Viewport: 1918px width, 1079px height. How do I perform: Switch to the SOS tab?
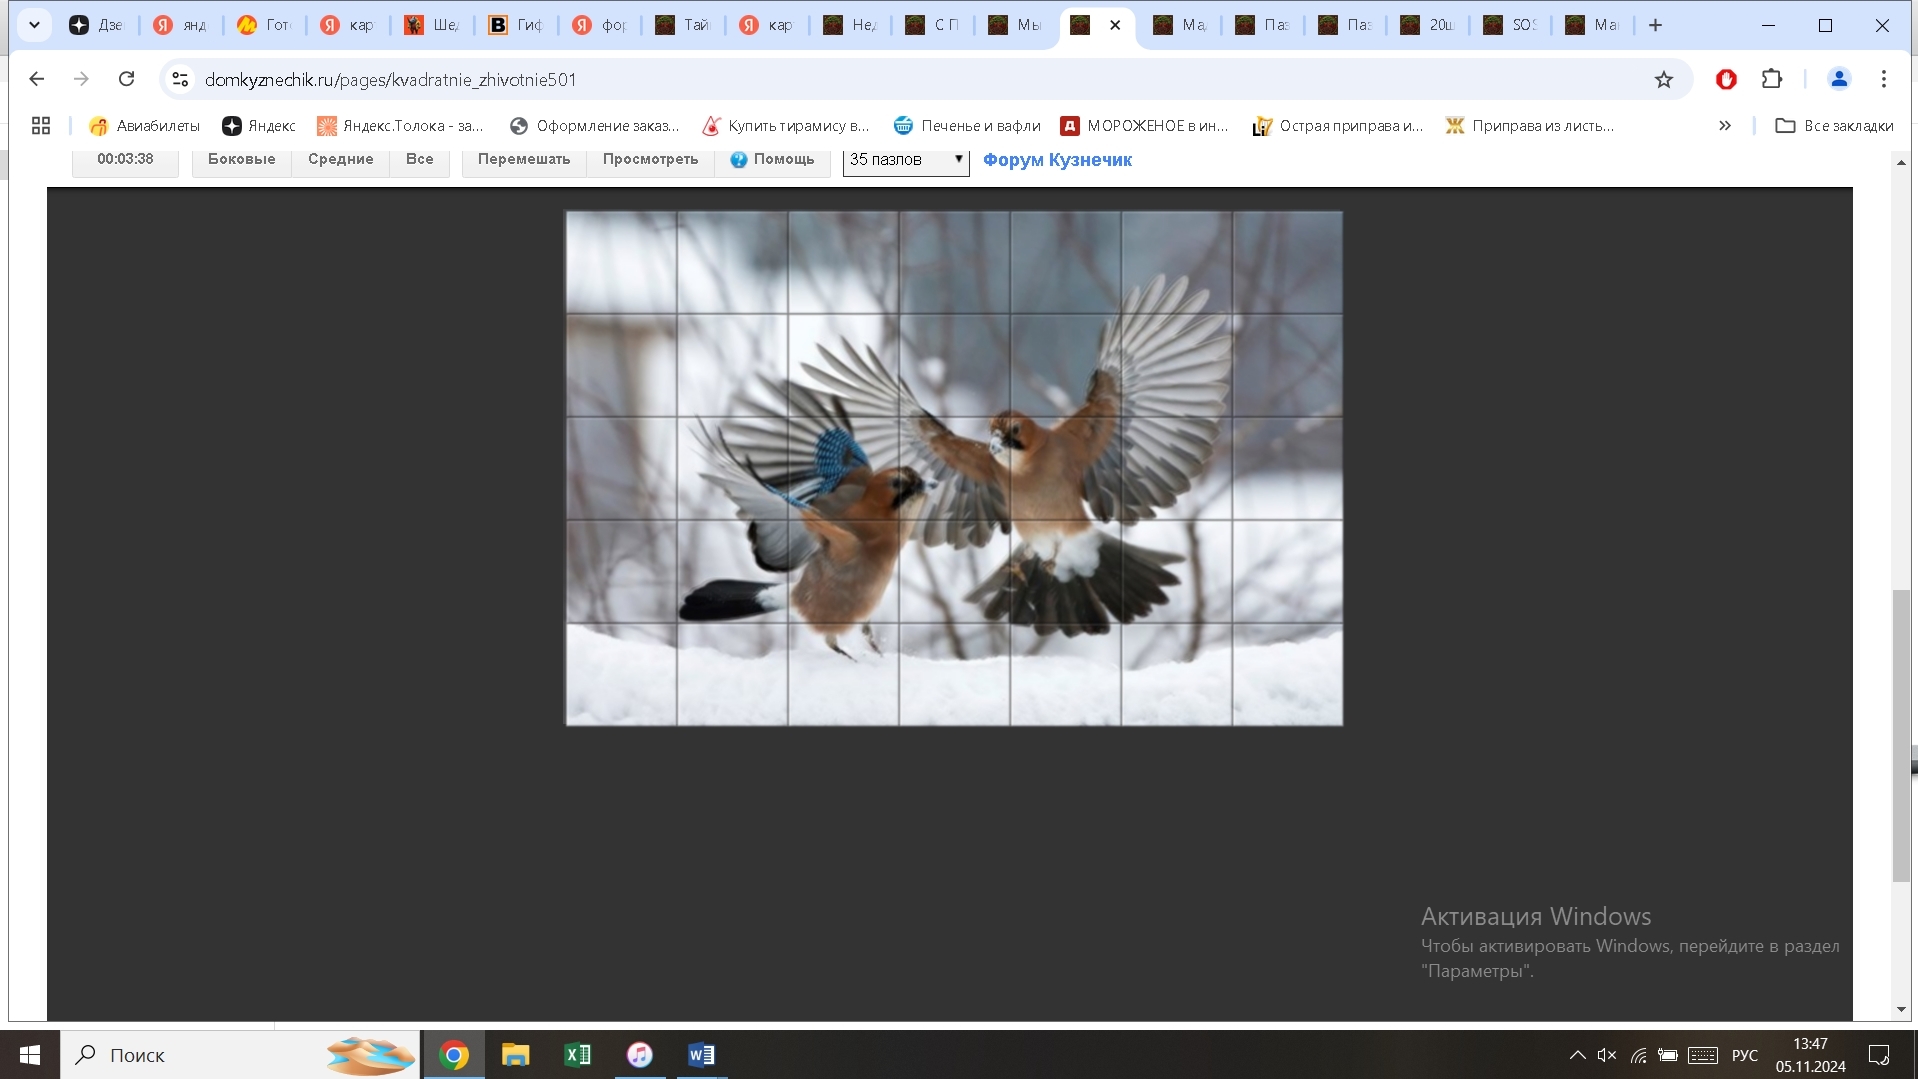pyautogui.click(x=1509, y=25)
